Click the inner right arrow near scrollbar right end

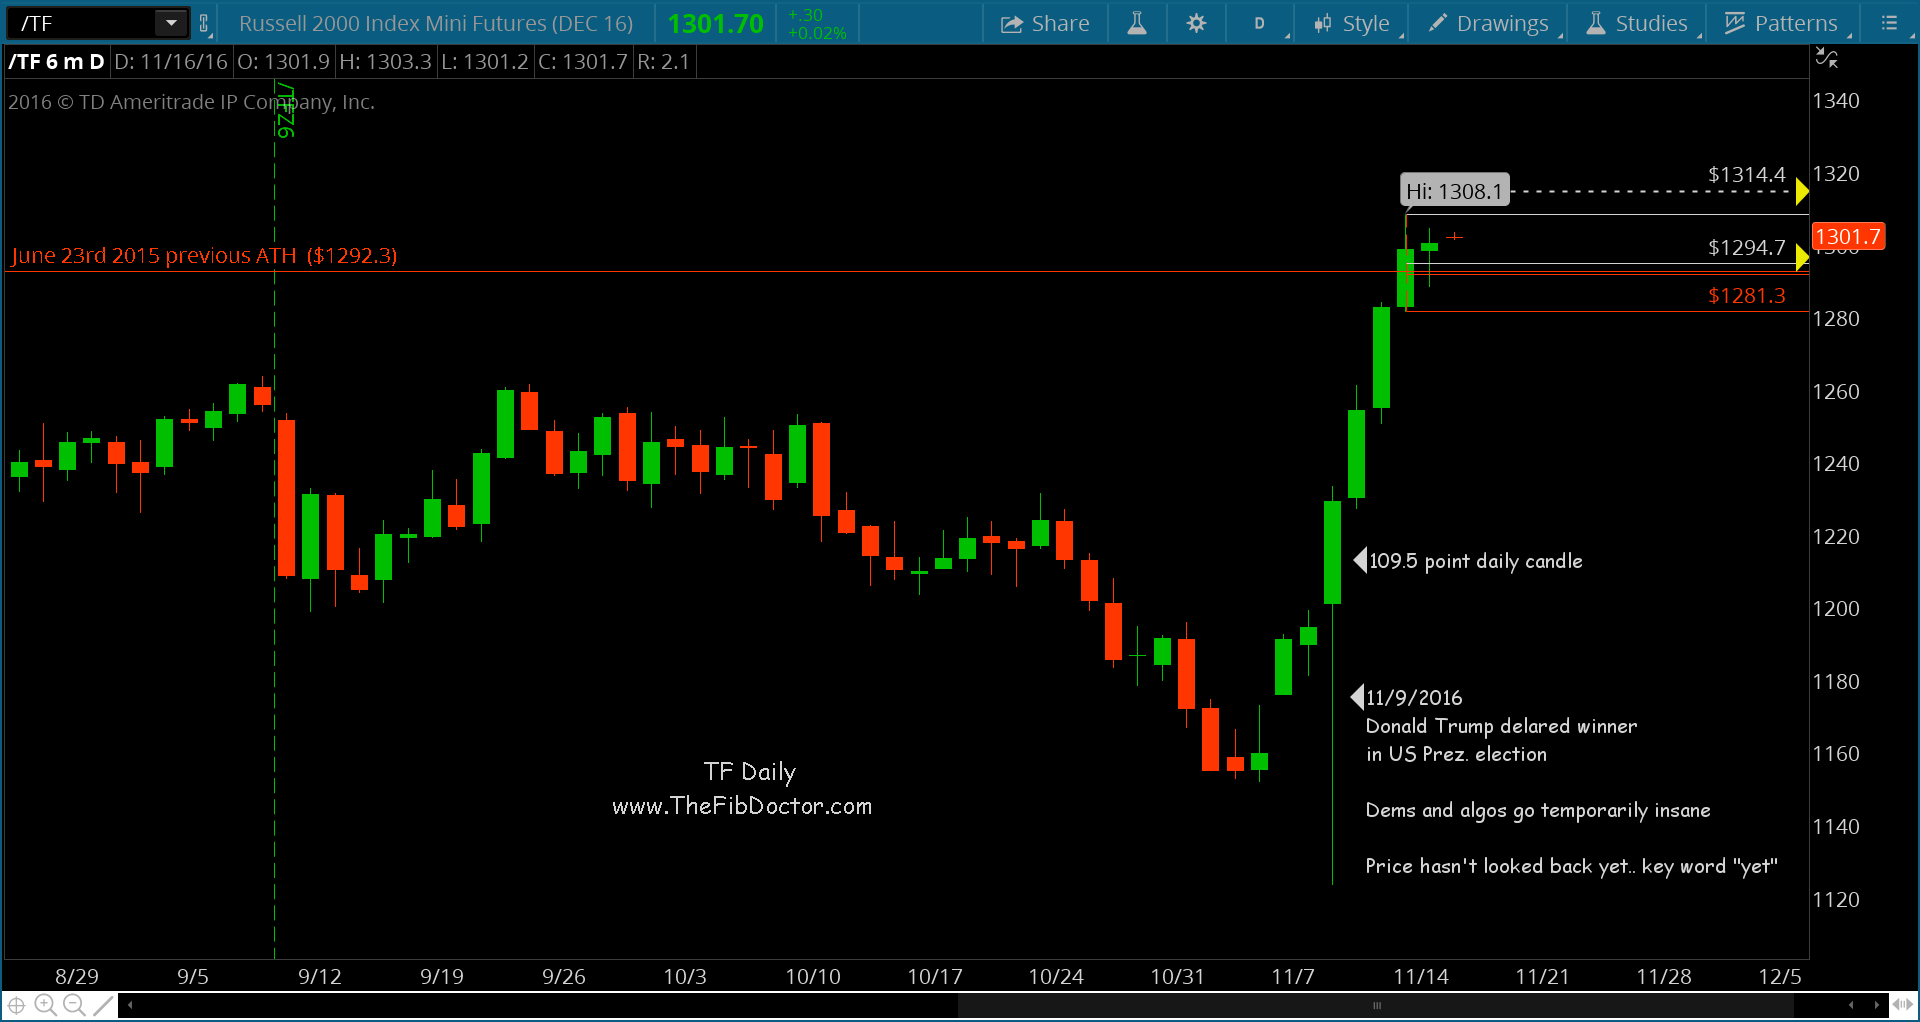1876,1005
